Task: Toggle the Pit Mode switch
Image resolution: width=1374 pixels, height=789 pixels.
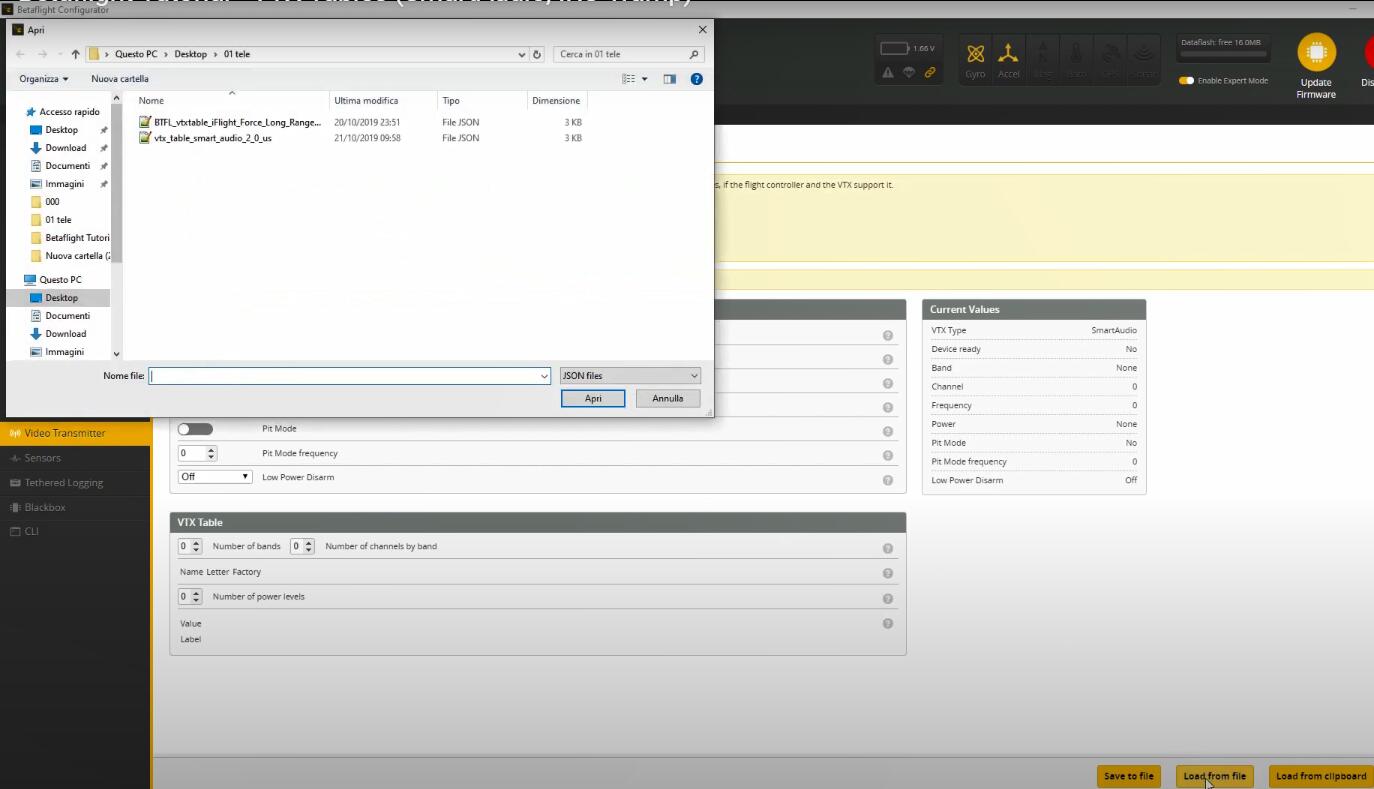Action: 195,429
